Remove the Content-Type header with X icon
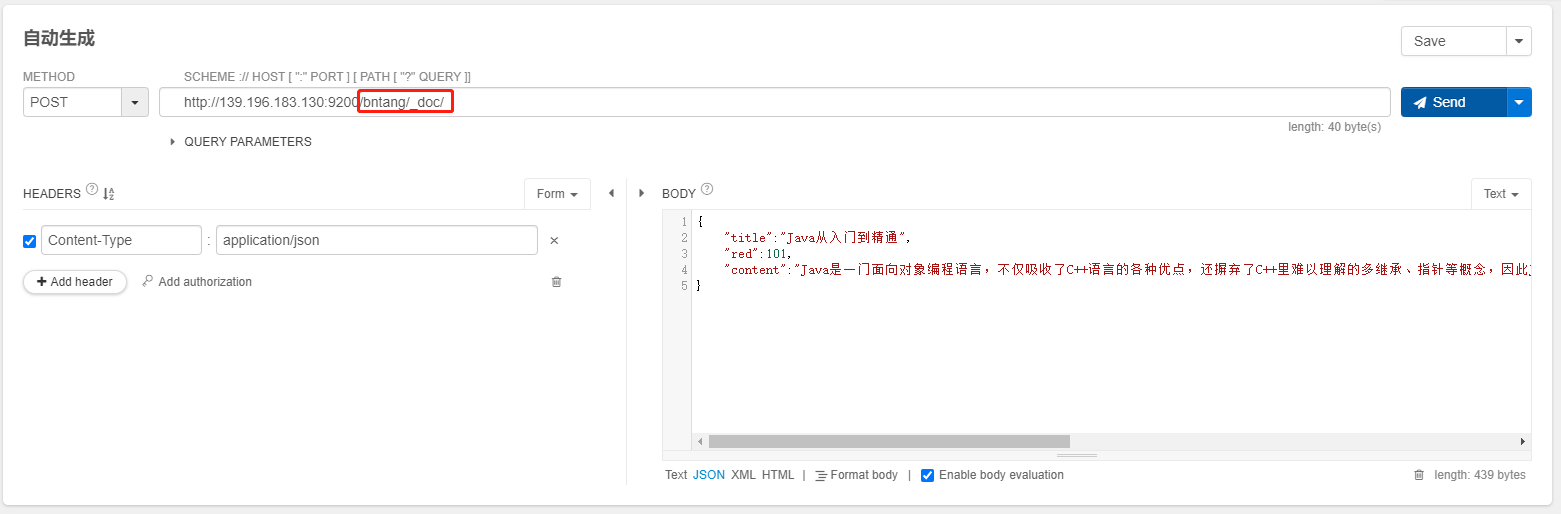This screenshot has width=1561, height=514. tap(554, 240)
